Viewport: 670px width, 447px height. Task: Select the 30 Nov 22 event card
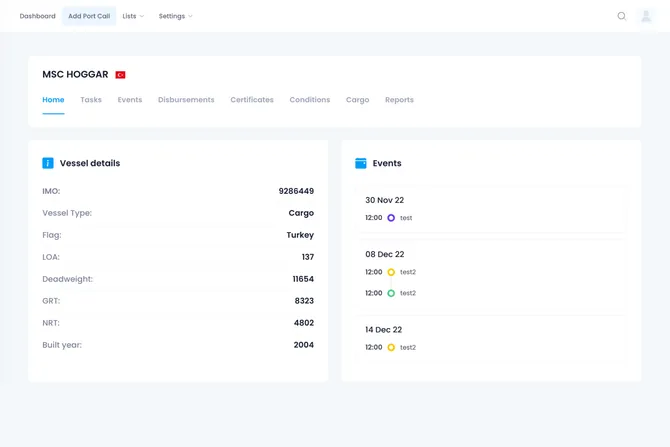491,208
